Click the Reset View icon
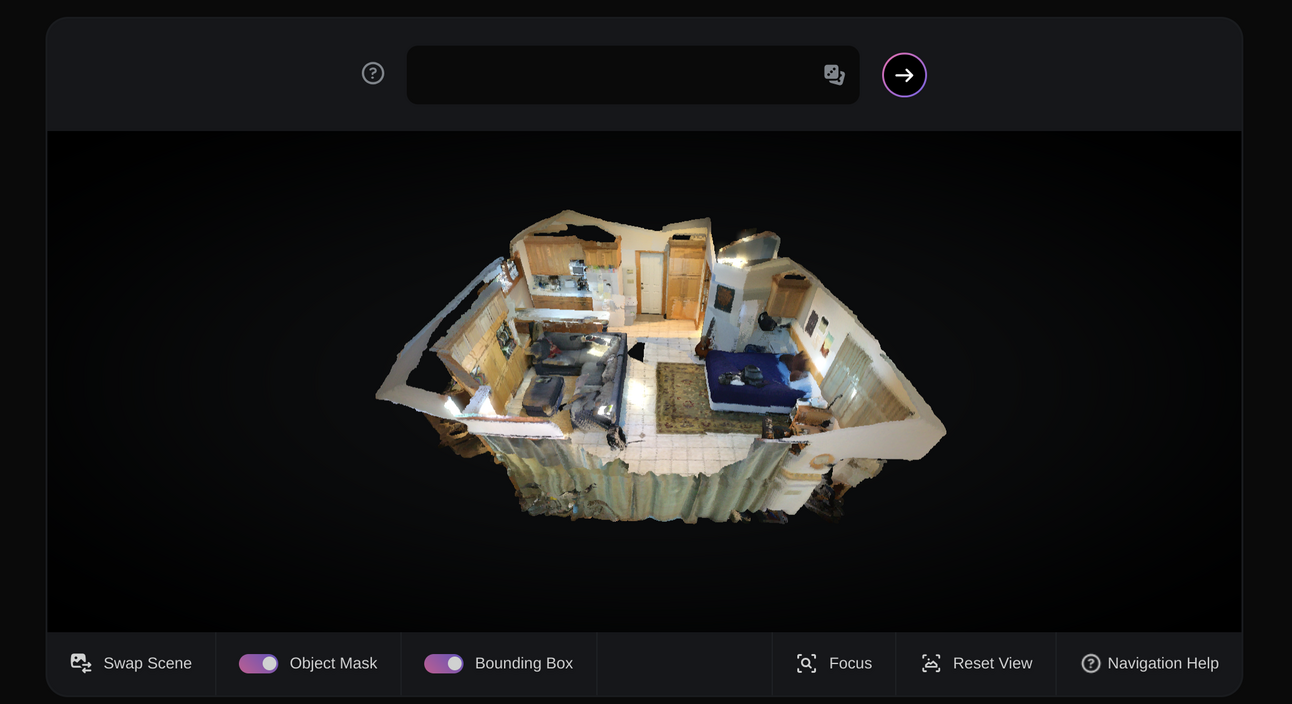This screenshot has height=704, width=1292. point(931,663)
